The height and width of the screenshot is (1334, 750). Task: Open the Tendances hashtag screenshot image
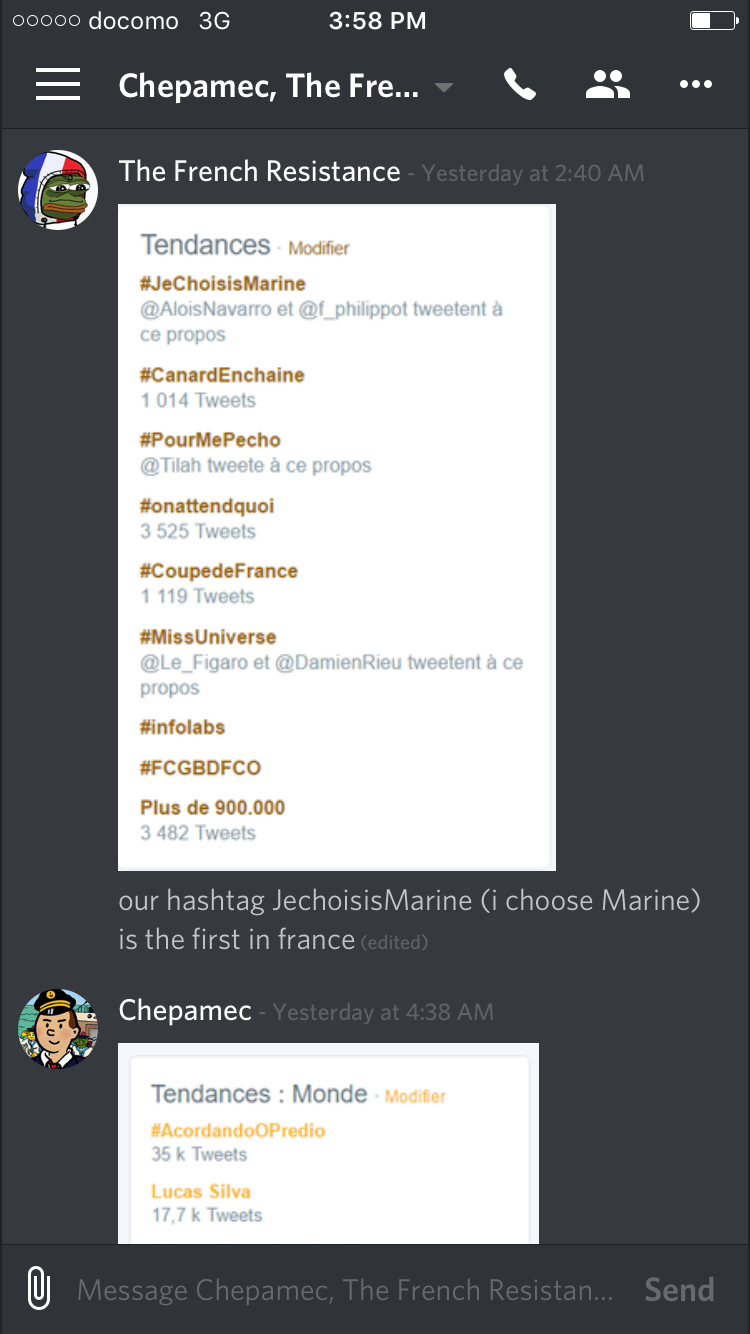click(337, 537)
